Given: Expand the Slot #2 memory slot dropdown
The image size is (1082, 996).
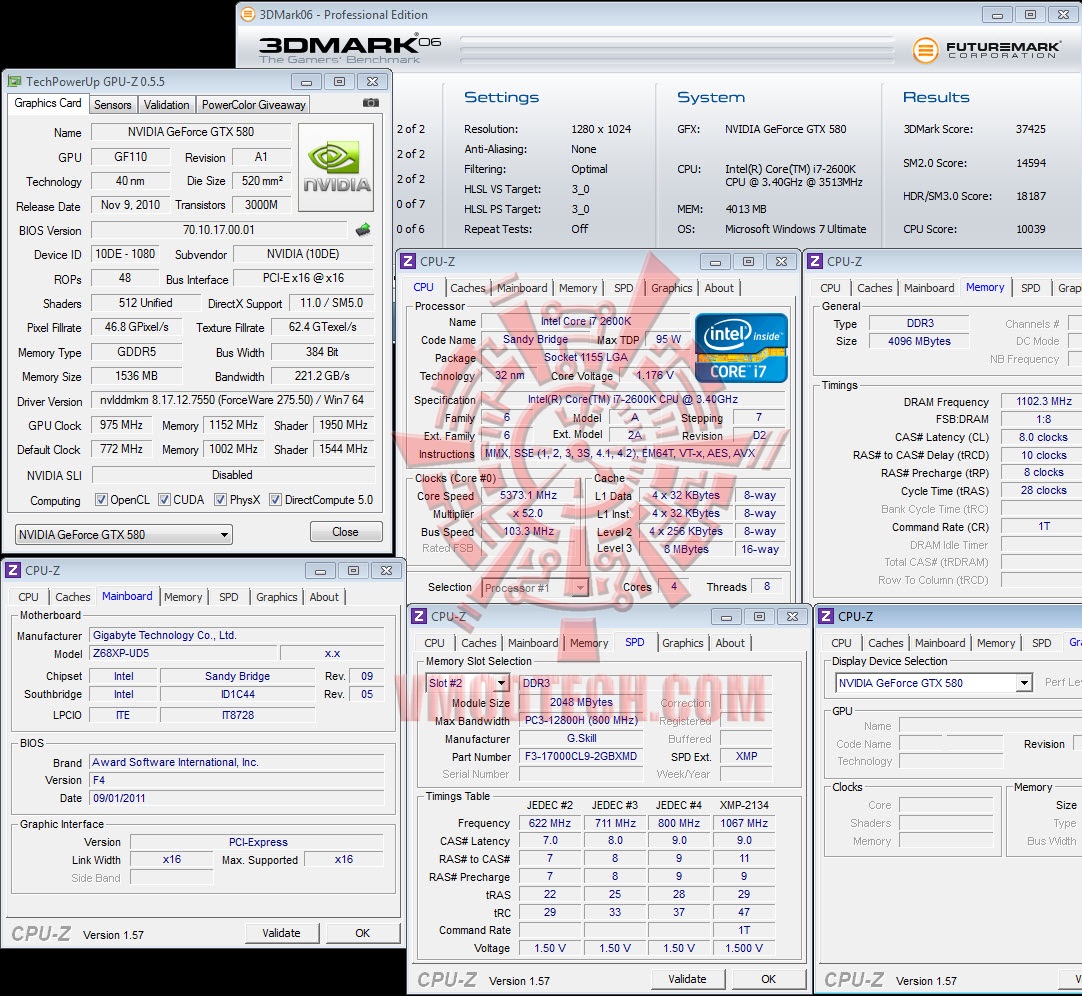Looking at the screenshot, I should point(501,684).
